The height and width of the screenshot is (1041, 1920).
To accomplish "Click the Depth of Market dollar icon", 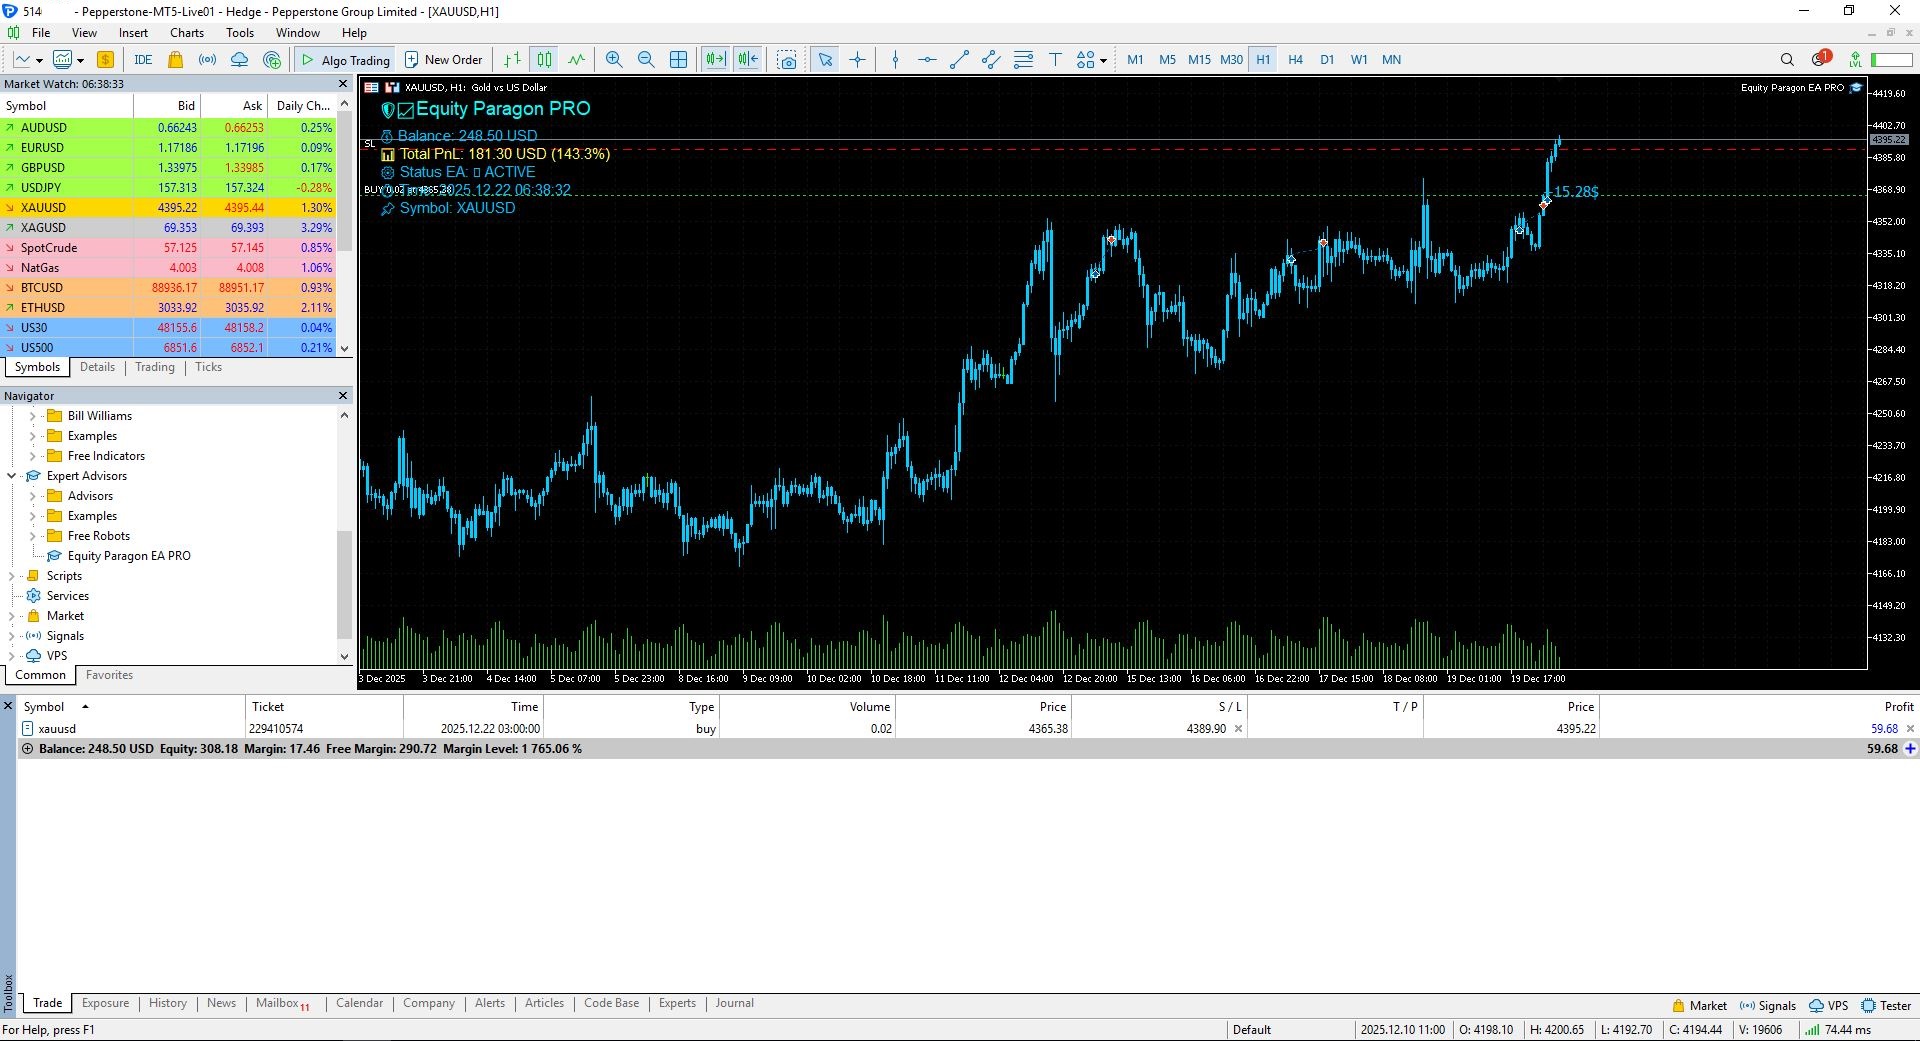I will (x=105, y=60).
